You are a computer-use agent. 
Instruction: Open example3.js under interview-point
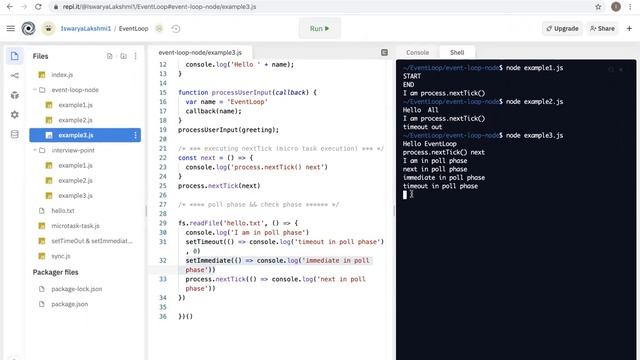tap(76, 196)
